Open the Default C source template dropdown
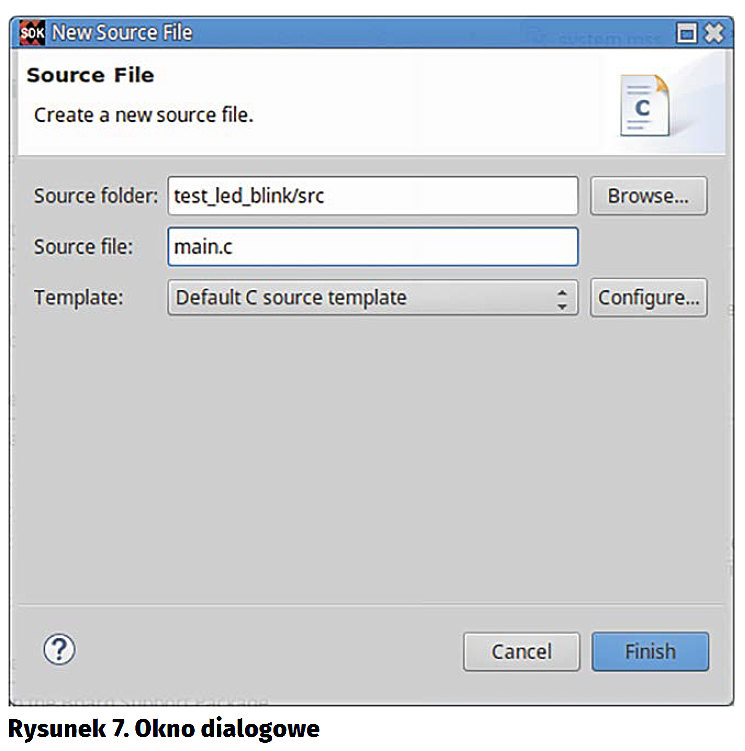Screen dimensions: 745x751 pyautogui.click(x=360, y=298)
